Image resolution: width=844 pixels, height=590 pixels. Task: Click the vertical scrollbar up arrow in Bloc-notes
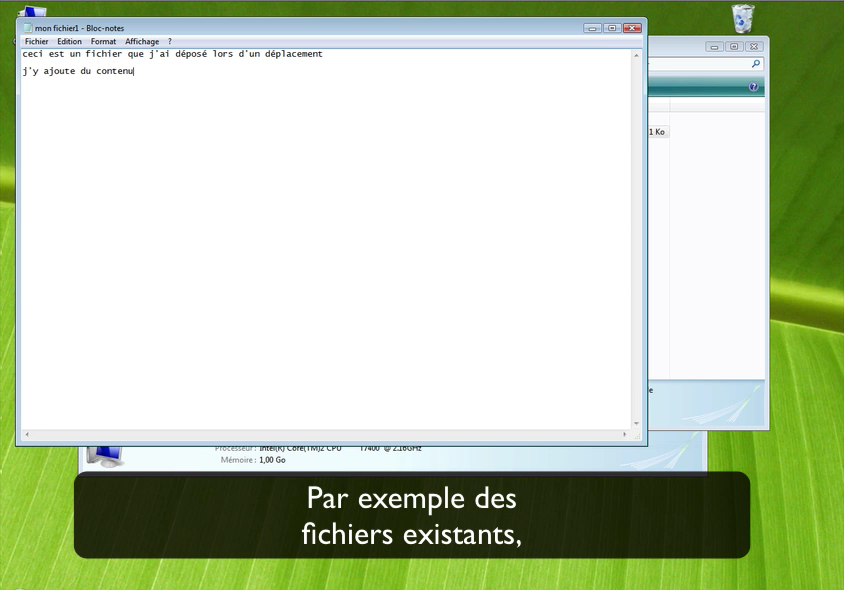[636, 55]
